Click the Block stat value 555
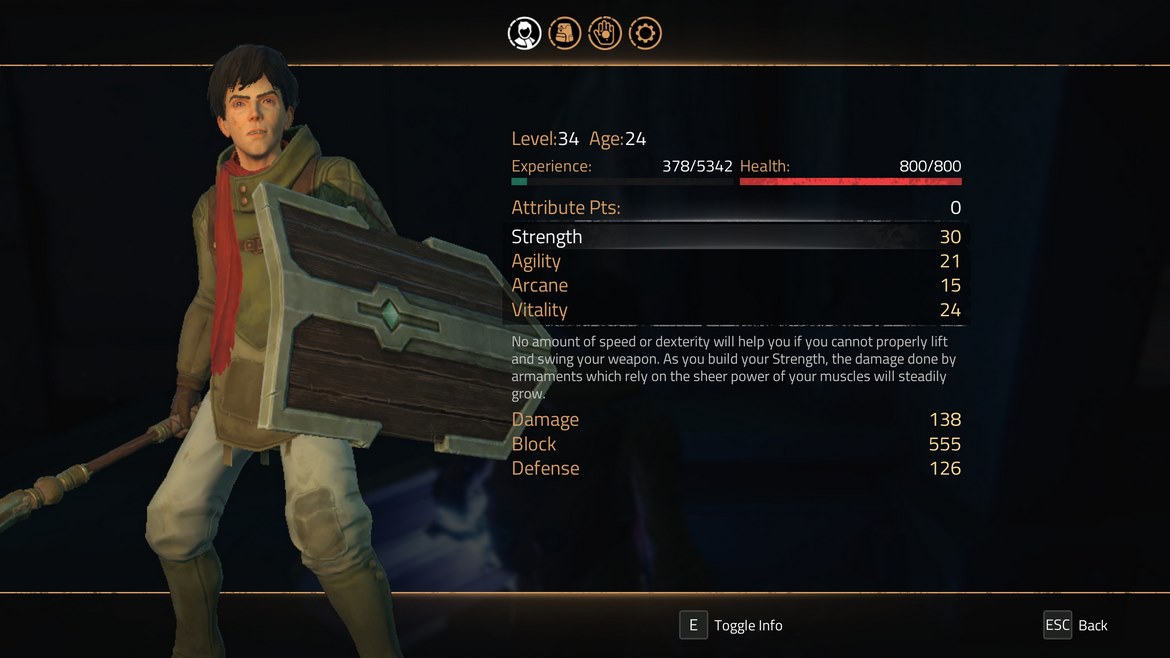This screenshot has height=658, width=1170. pos(945,444)
